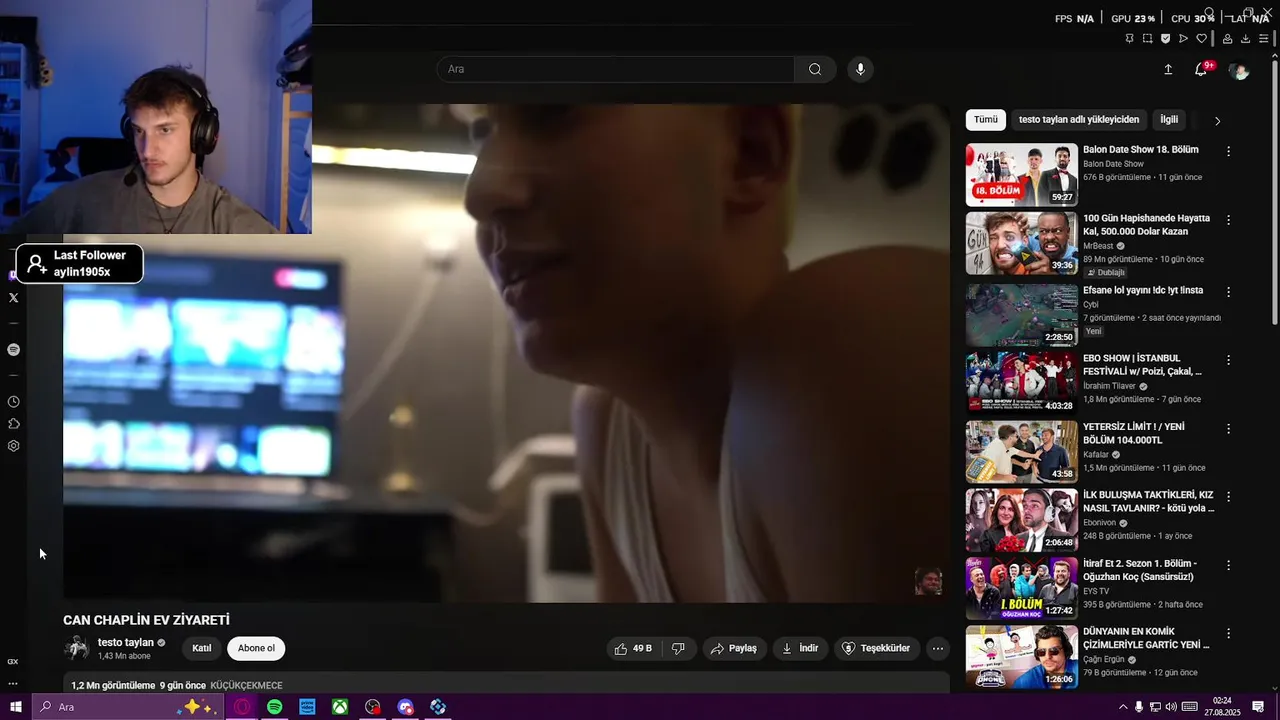The height and width of the screenshot is (720, 1280).
Task: Open the easy setup sliders icon
Action: [1264, 39]
